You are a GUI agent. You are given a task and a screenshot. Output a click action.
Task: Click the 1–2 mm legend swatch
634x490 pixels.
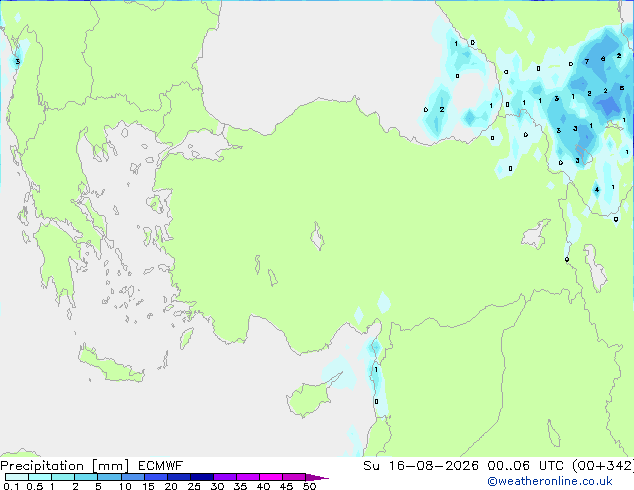tap(63, 477)
